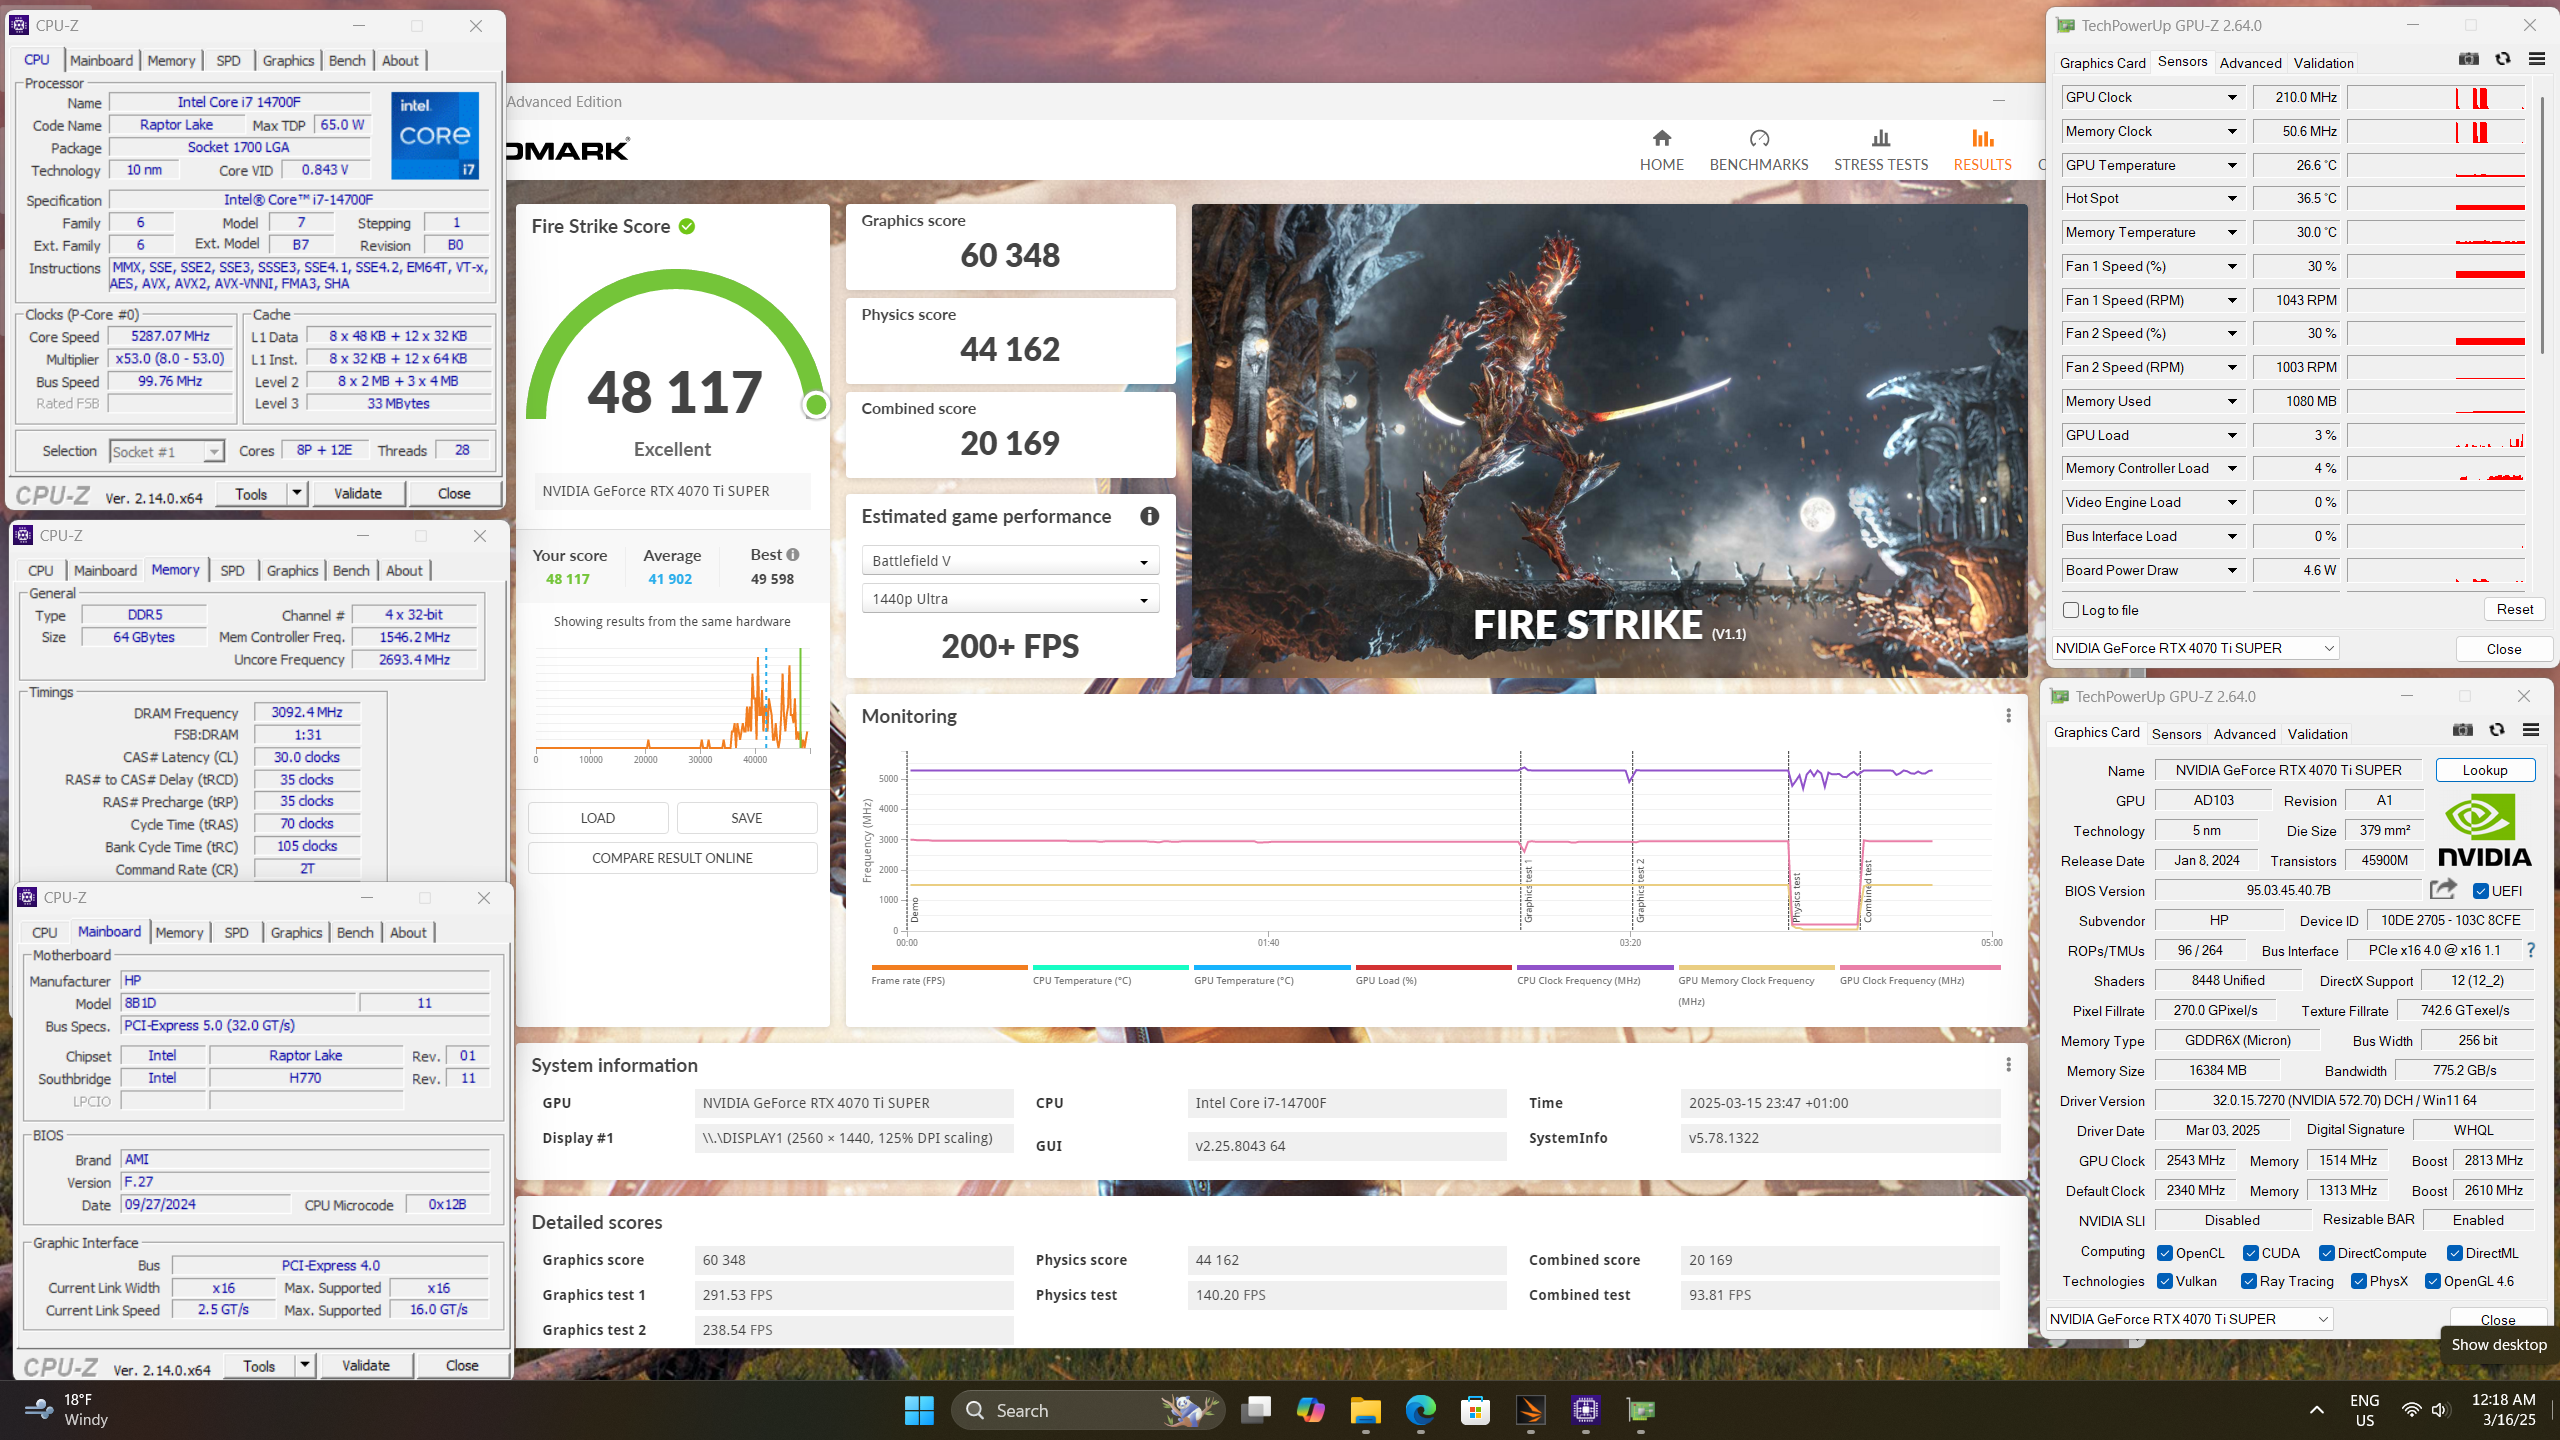Switch to SPD tab in CPU-Z Memory window

232,570
